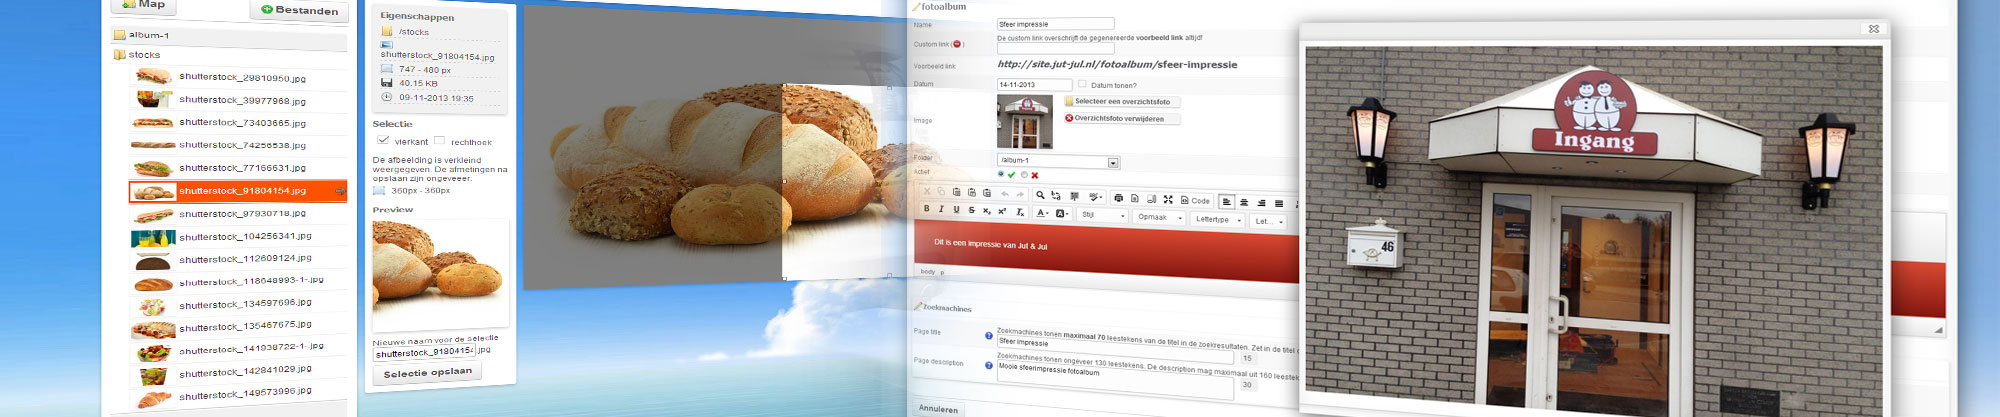Click the print icon in editor toolbar
This screenshot has height=417, width=2000.
[1118, 198]
